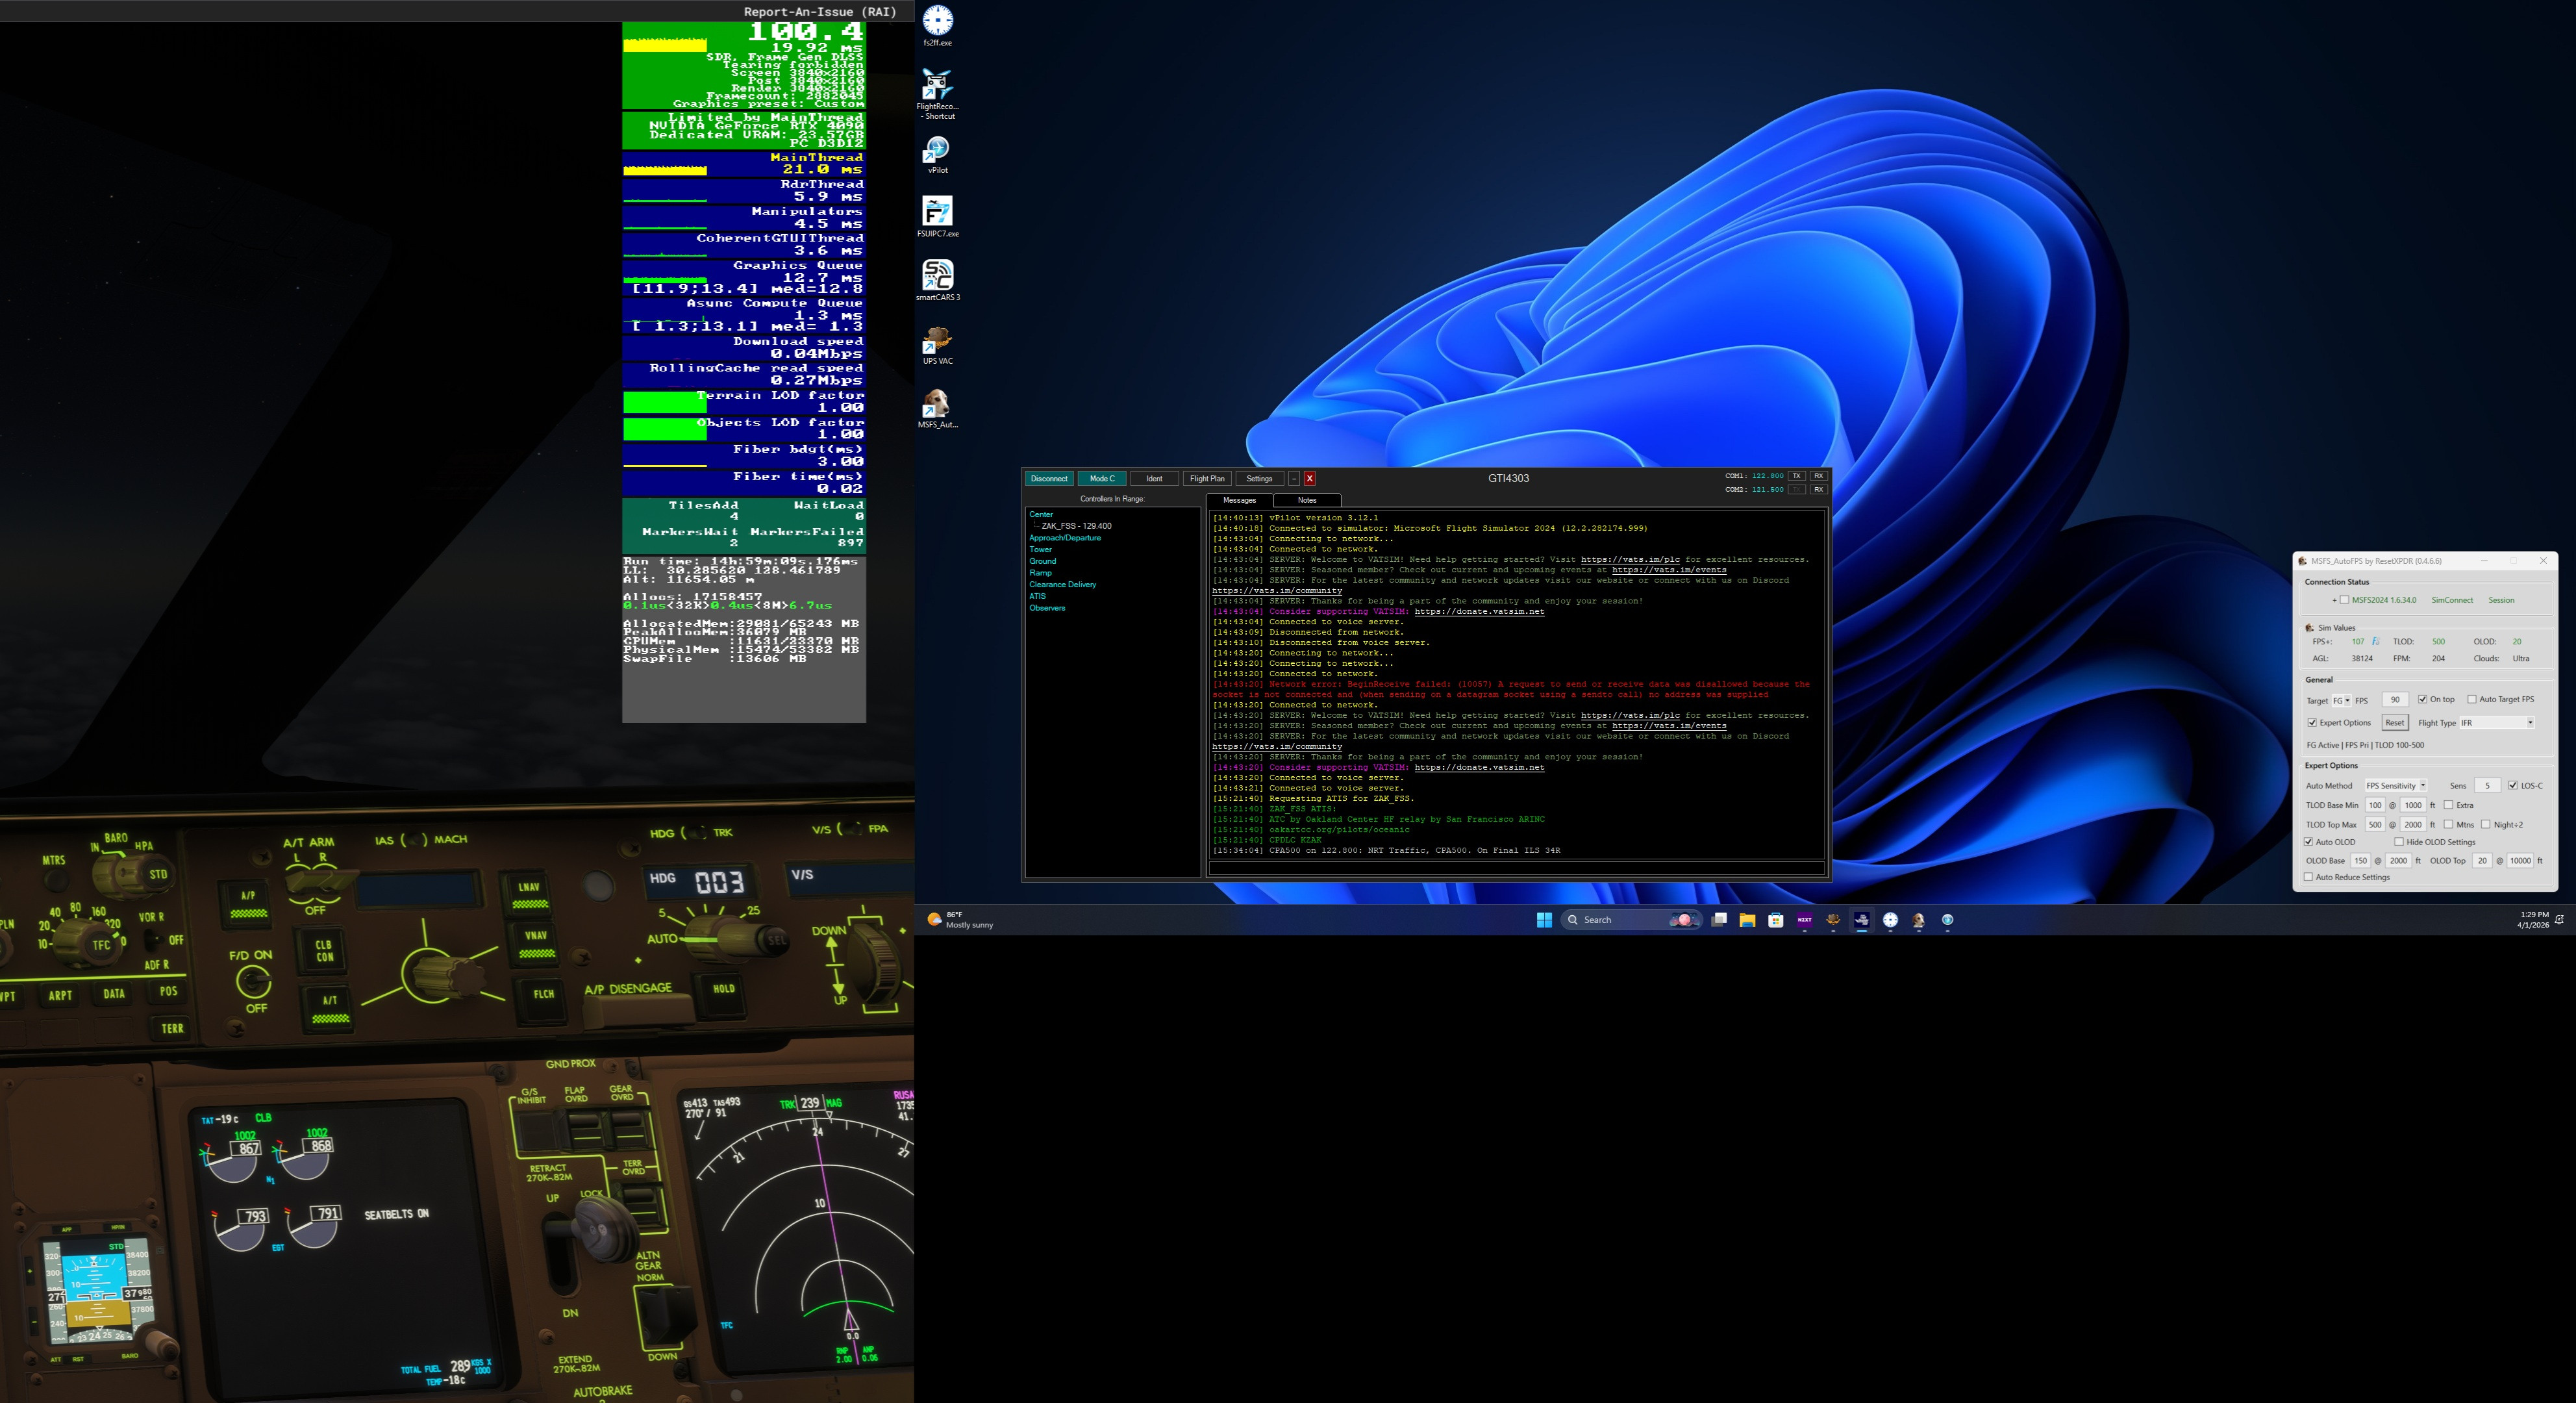Toggle COM2 RX button
The image size is (2576, 1403).
(1818, 490)
